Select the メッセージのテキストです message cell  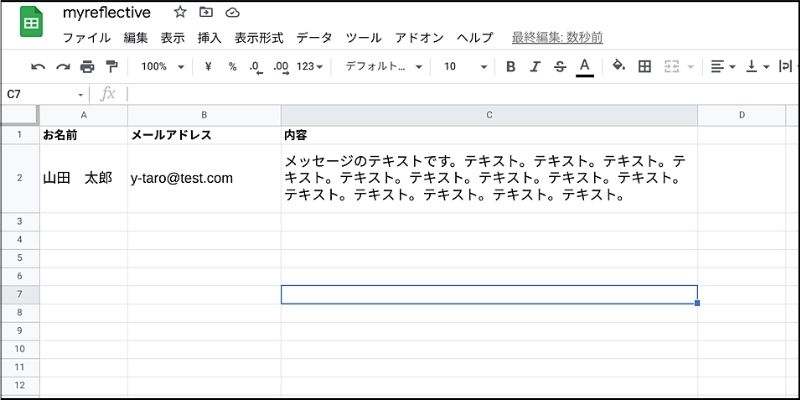489,179
